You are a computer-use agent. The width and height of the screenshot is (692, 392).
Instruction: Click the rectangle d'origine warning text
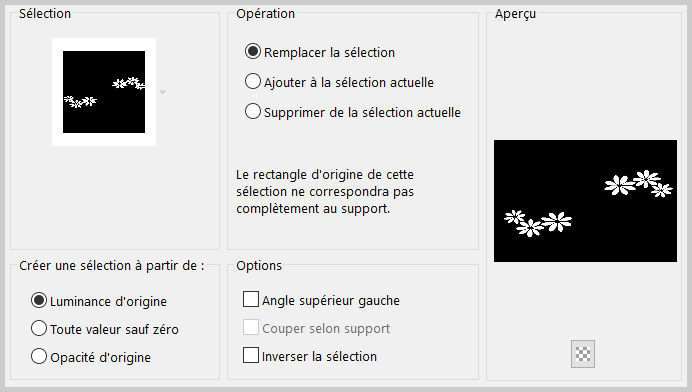click(325, 192)
